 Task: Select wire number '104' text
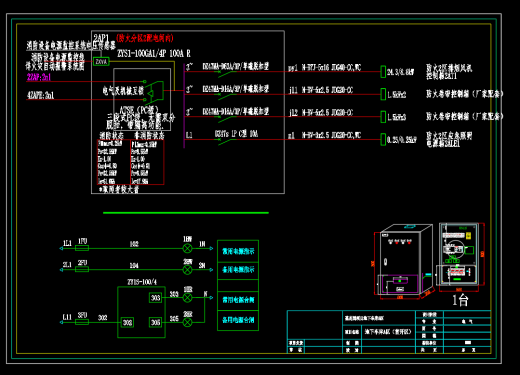point(134,266)
